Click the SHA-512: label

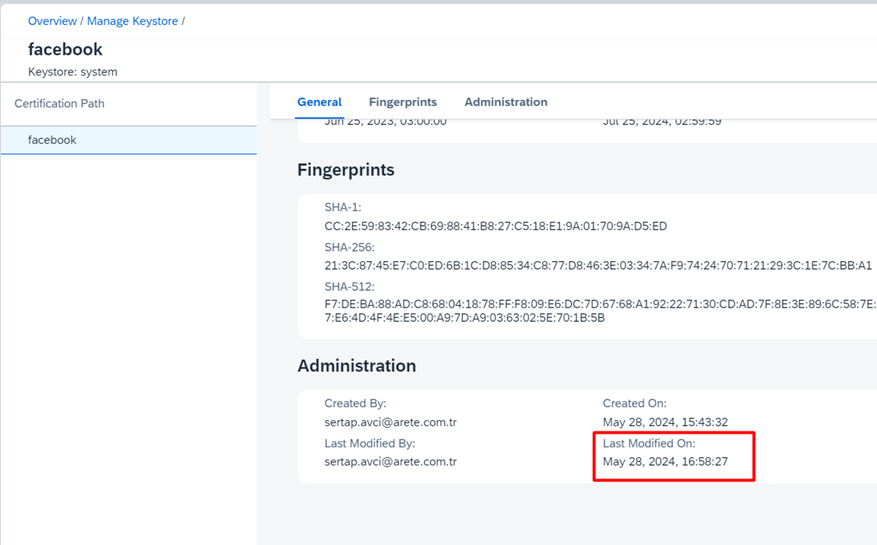tap(350, 286)
